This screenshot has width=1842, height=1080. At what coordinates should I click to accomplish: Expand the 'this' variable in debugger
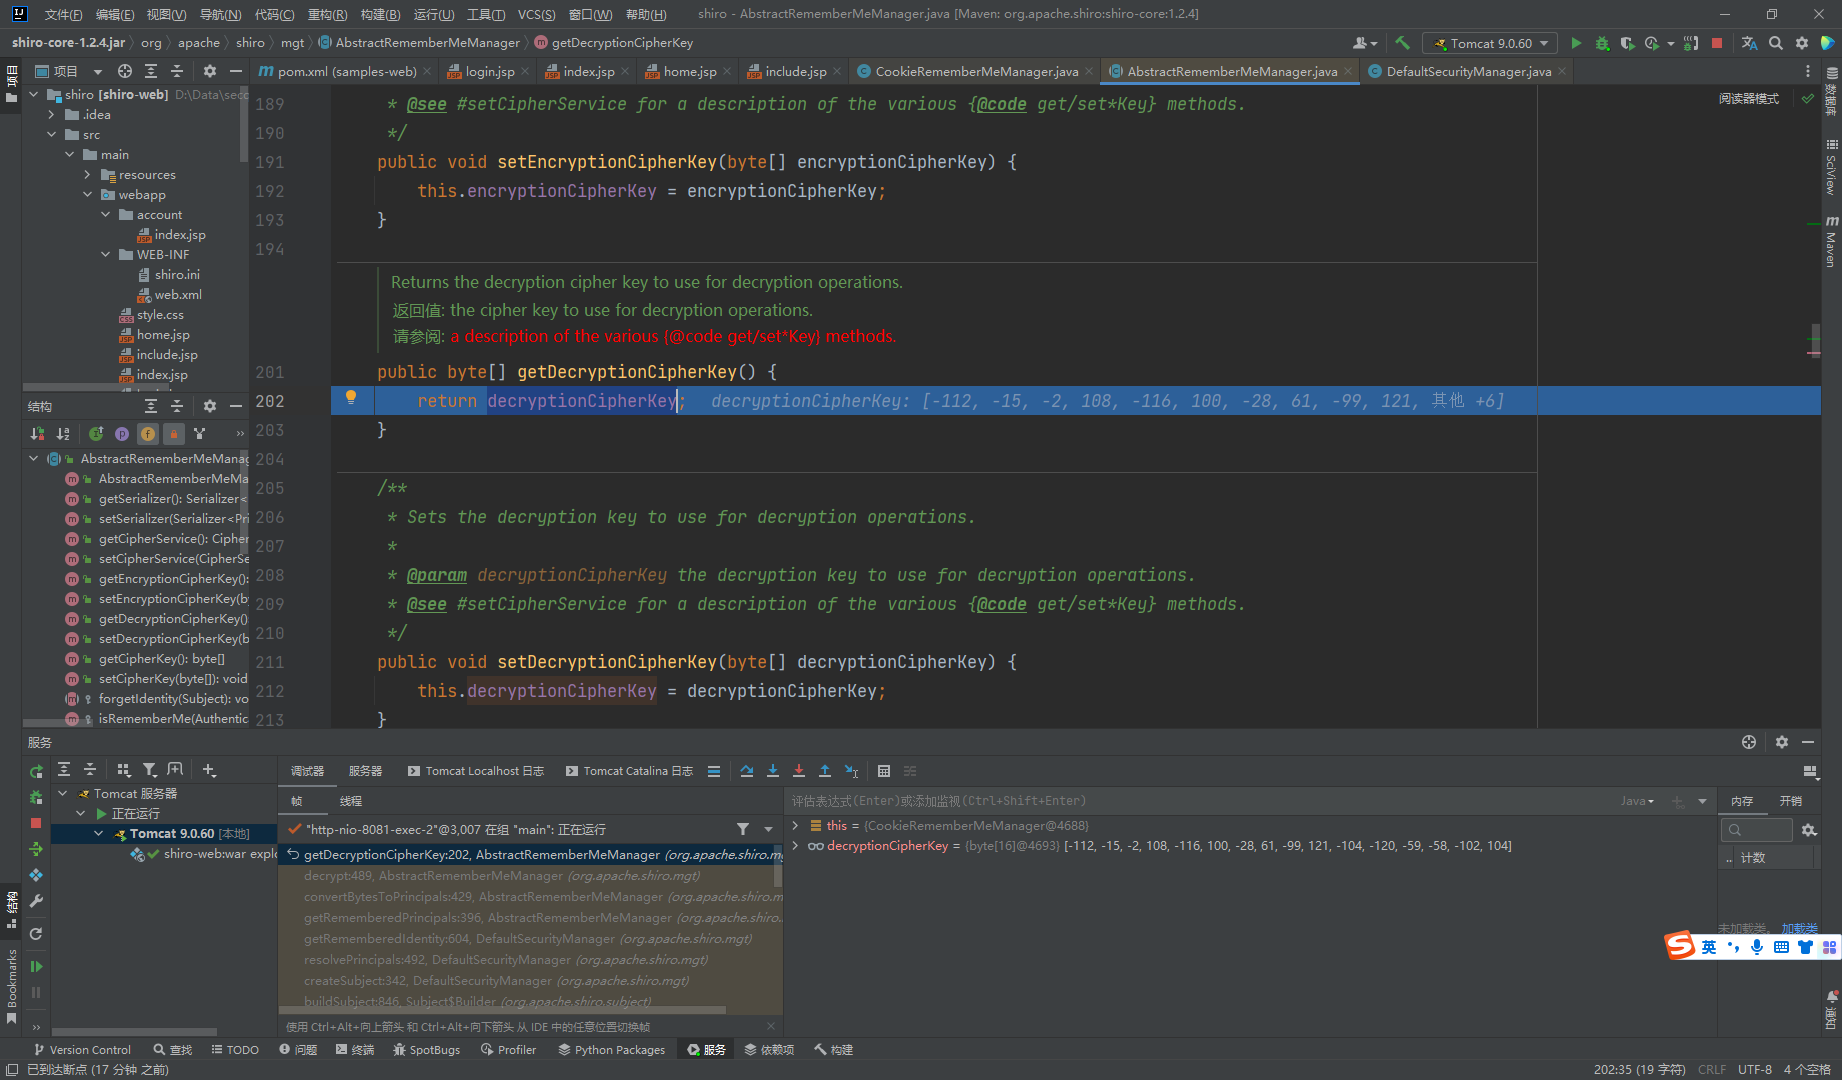[796, 825]
